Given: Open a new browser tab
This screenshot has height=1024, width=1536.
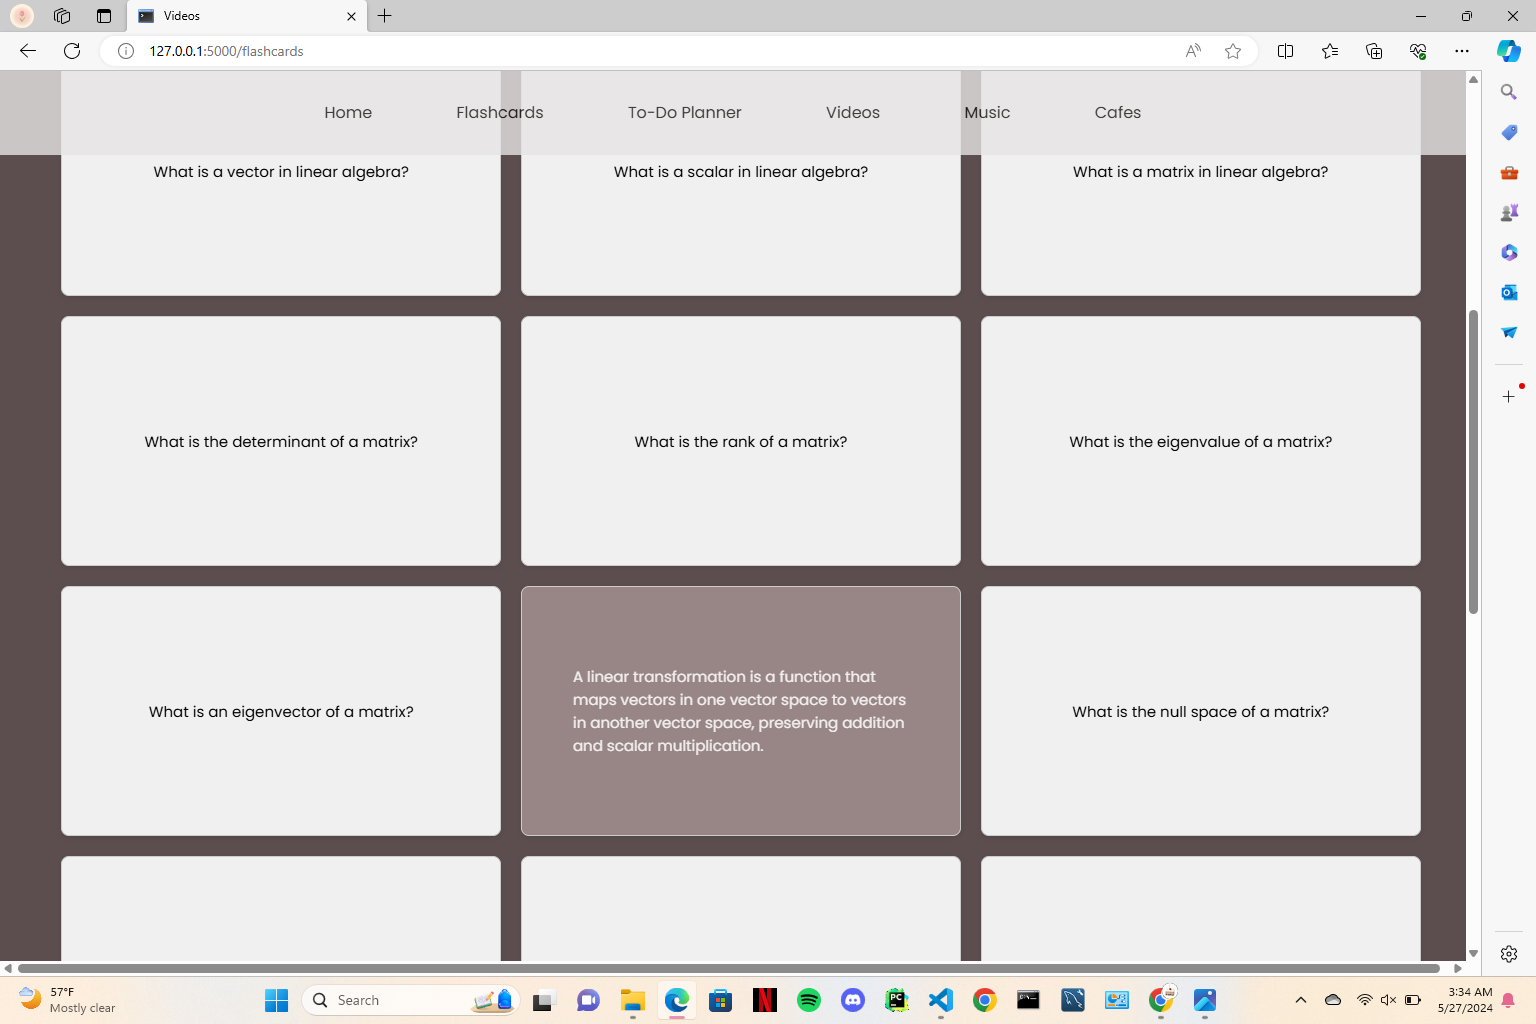Looking at the screenshot, I should coord(385,16).
